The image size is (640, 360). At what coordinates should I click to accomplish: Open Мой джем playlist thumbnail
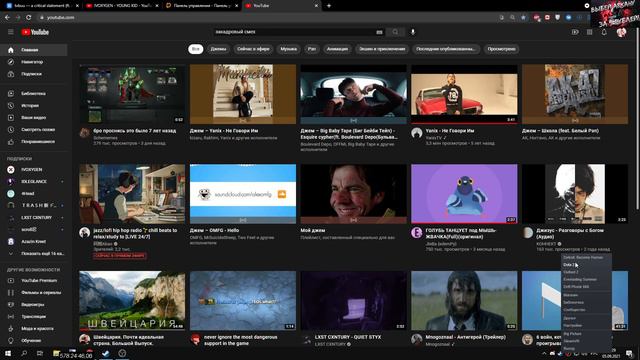click(353, 194)
